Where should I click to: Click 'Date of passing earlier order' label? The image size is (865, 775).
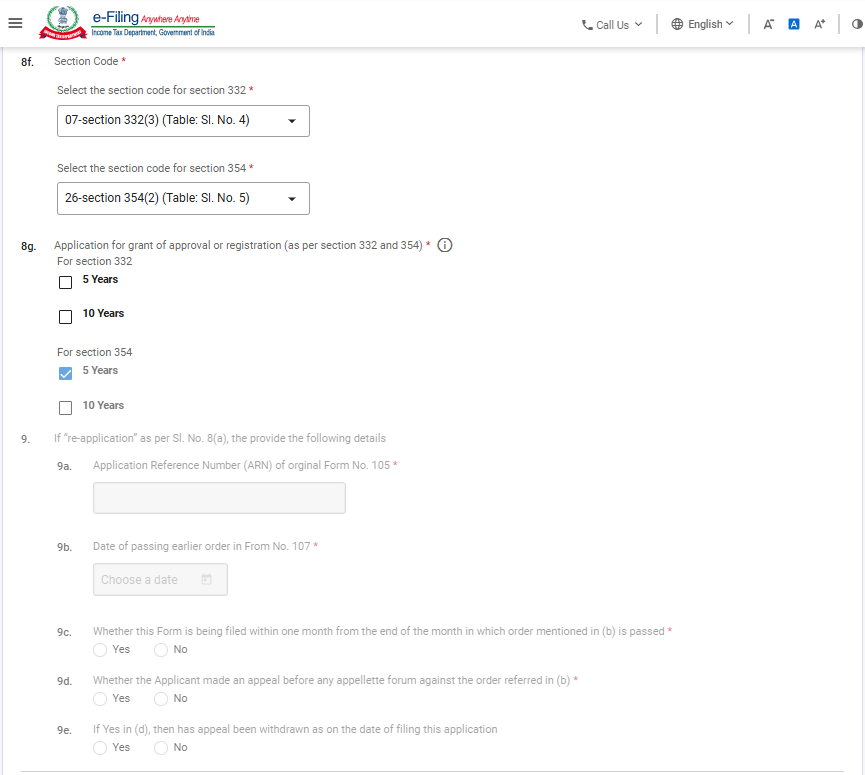click(201, 546)
